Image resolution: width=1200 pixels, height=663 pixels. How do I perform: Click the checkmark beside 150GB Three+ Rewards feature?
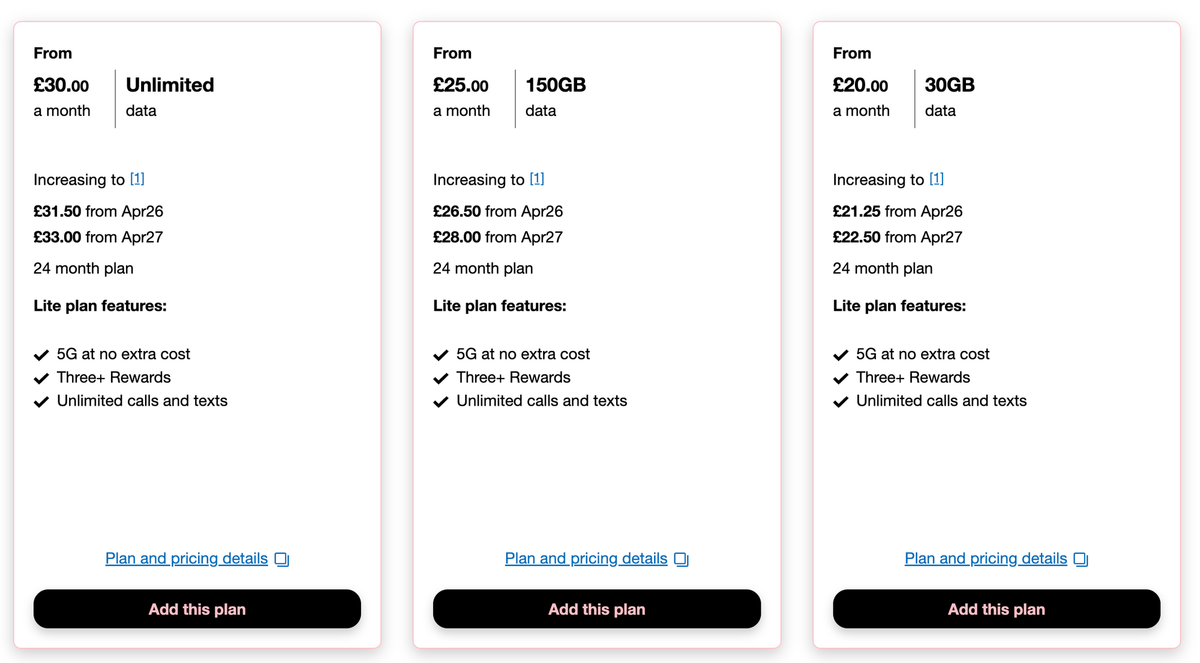tap(441, 377)
